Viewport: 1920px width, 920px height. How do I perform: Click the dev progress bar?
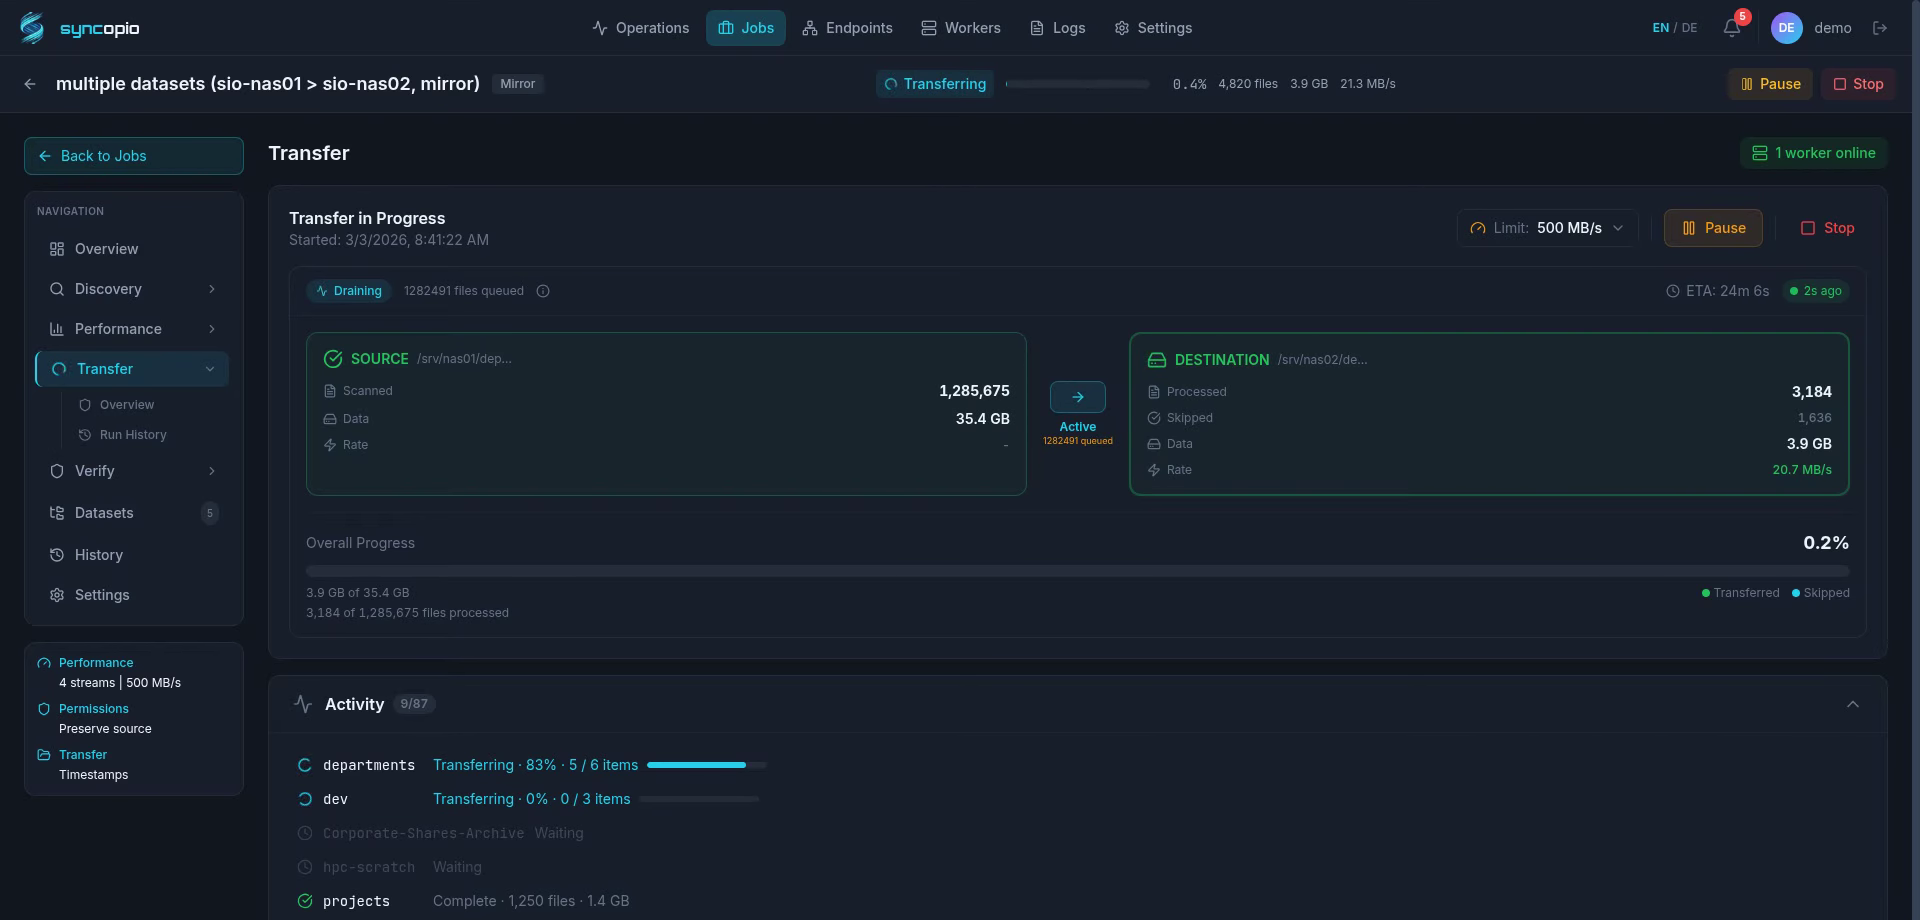pyautogui.click(x=699, y=799)
